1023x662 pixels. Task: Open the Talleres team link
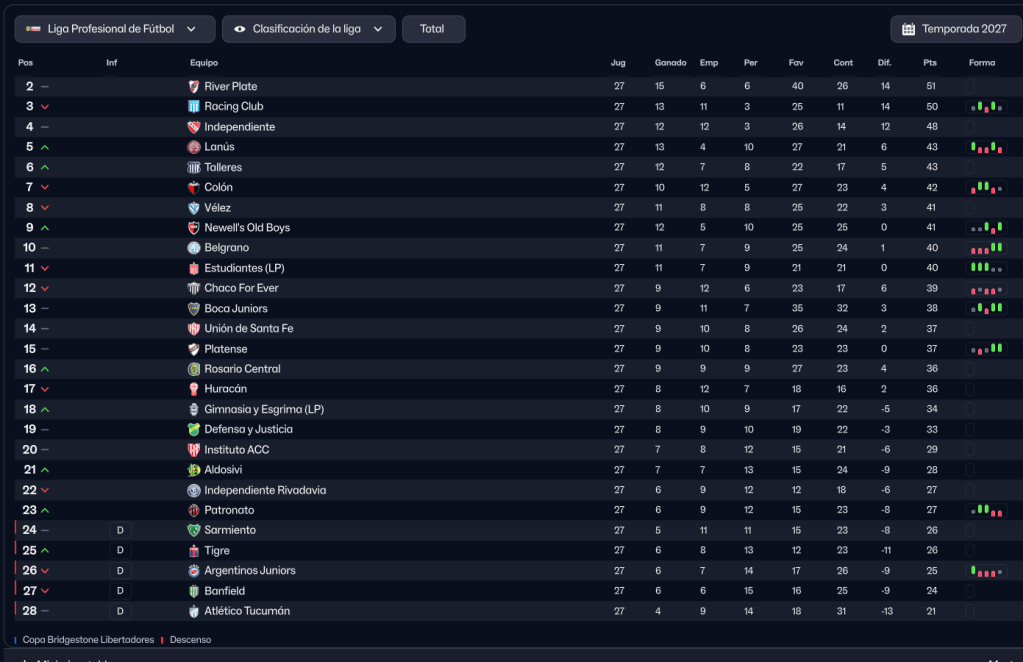click(x=223, y=167)
